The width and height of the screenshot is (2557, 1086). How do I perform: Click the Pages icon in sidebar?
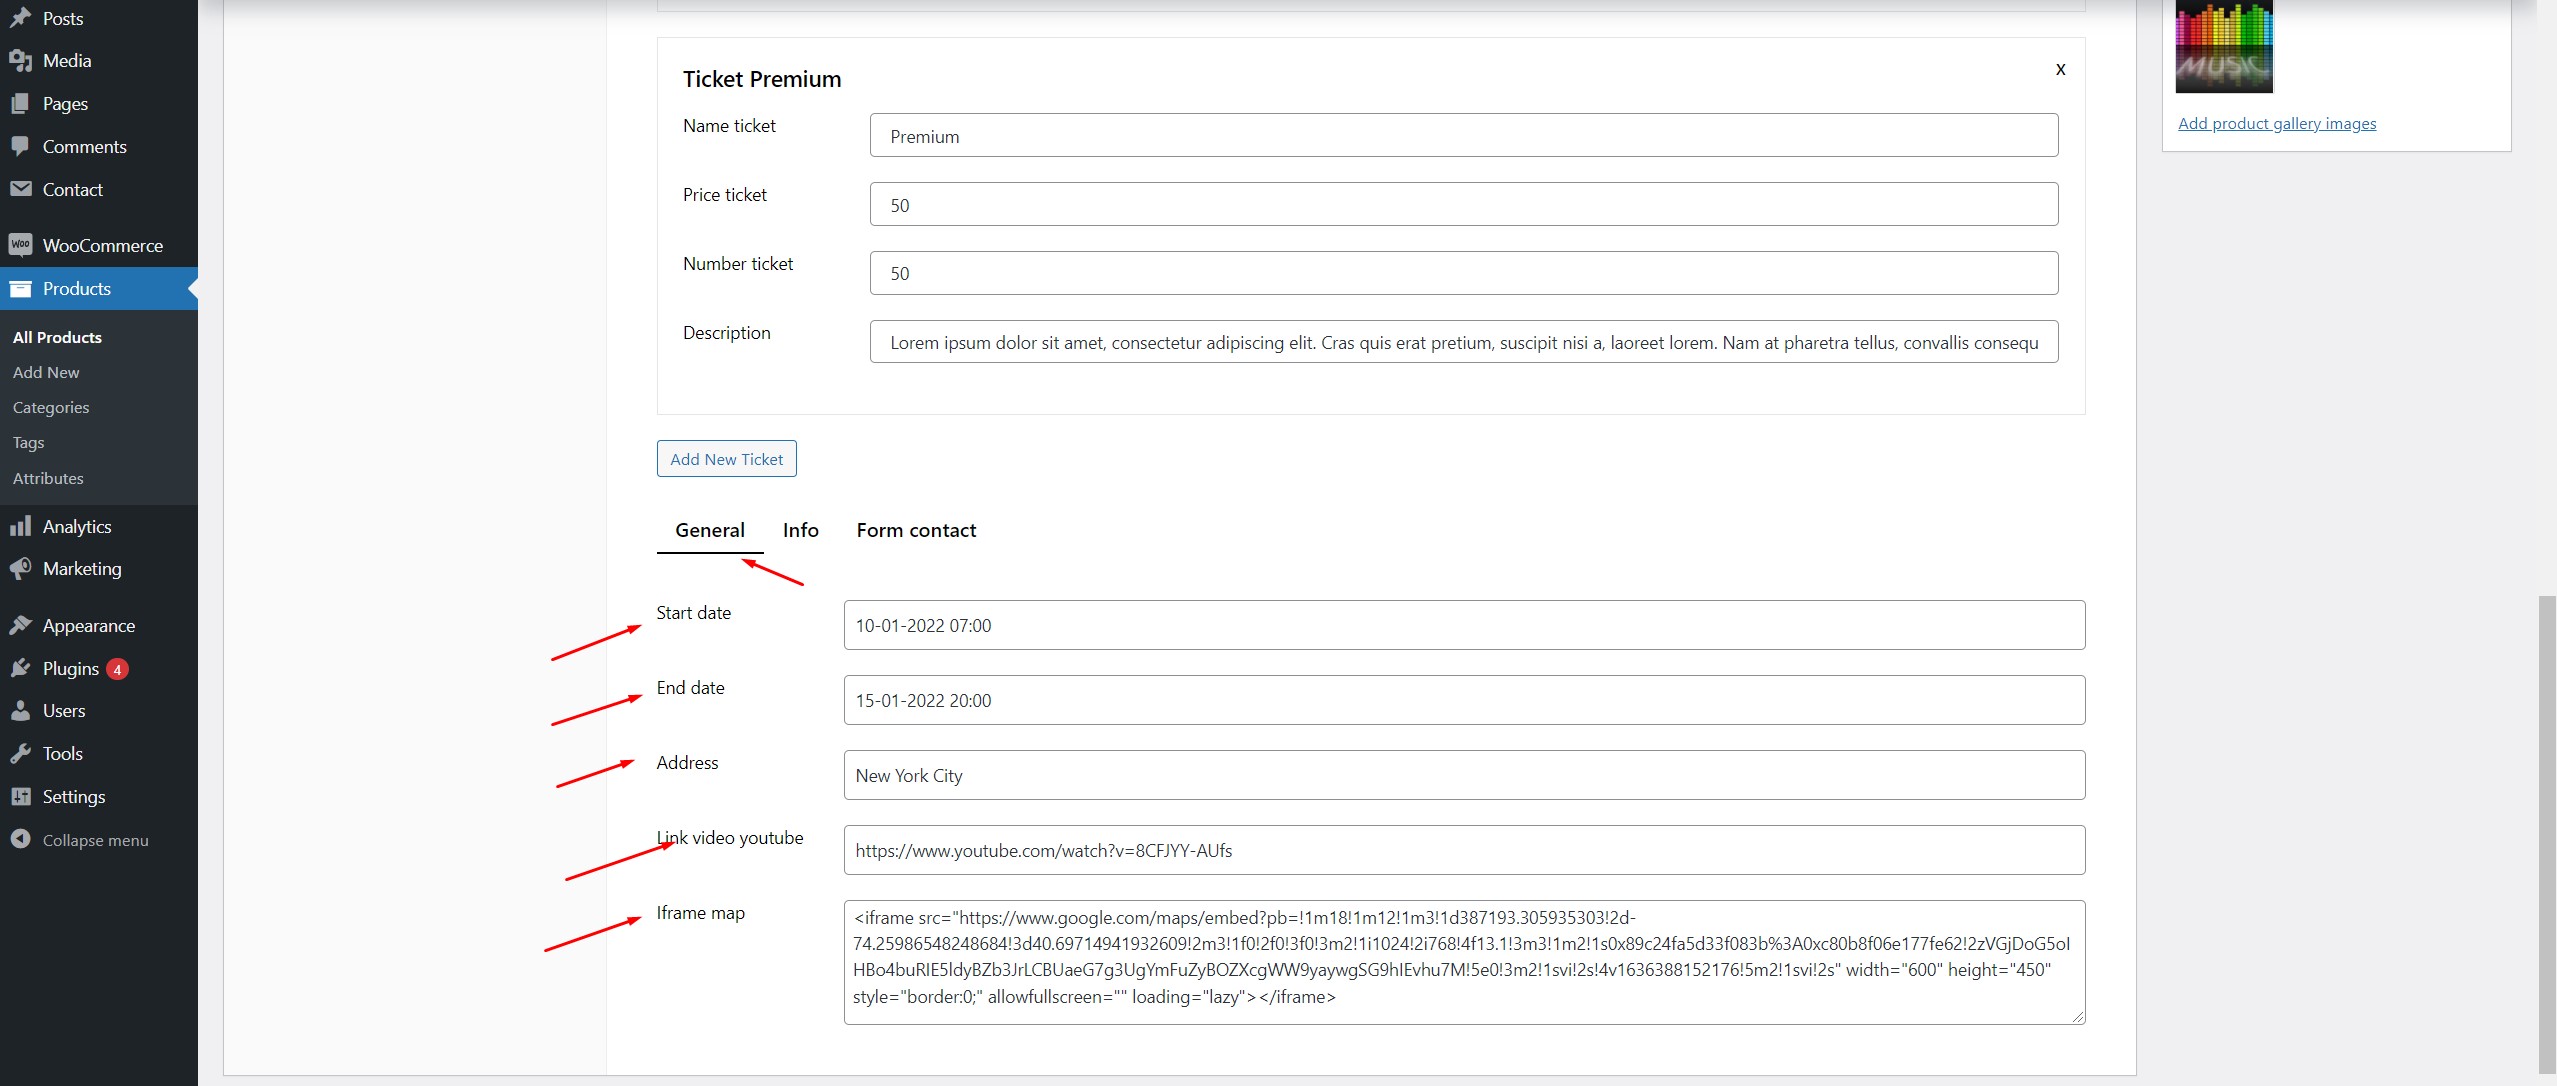point(20,104)
